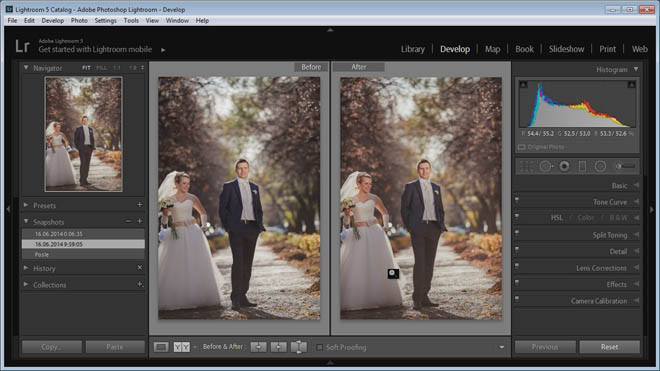Delete selected snapshot with minus icon

[x=128, y=221]
